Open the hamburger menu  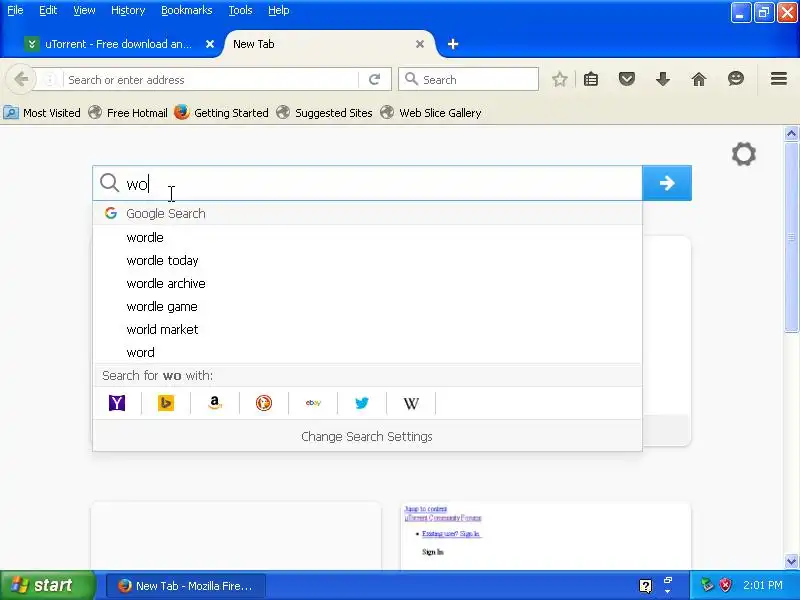779,79
